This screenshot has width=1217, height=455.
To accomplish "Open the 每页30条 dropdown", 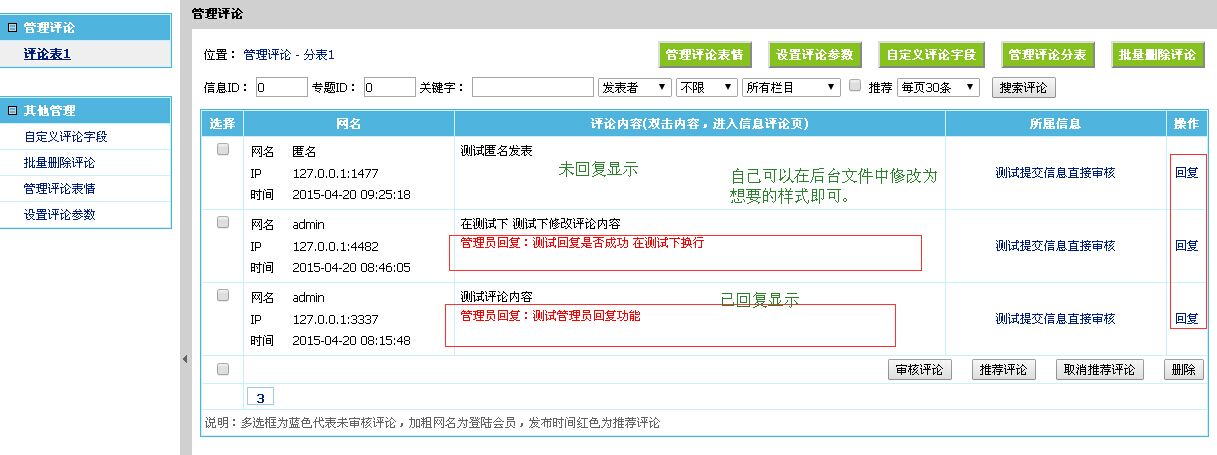I will tap(938, 87).
